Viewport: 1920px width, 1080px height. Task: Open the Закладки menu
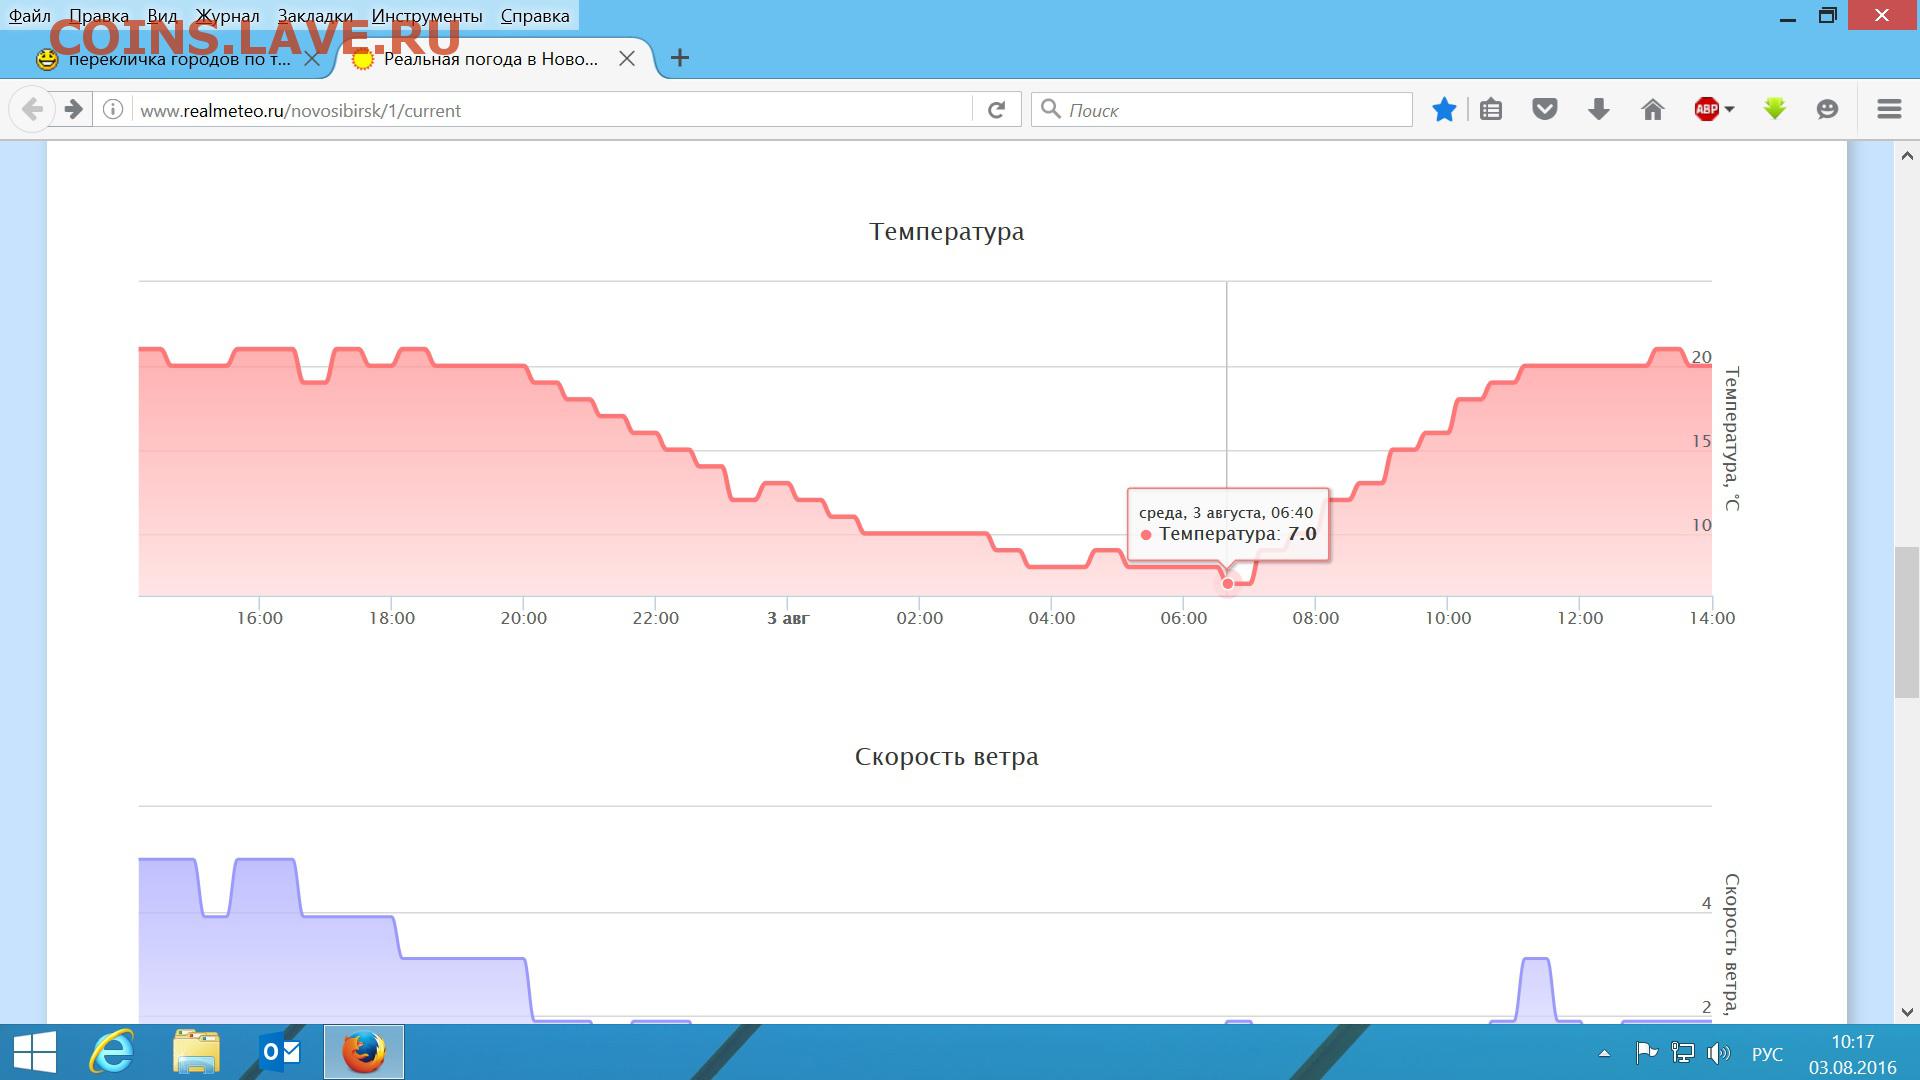(x=315, y=16)
